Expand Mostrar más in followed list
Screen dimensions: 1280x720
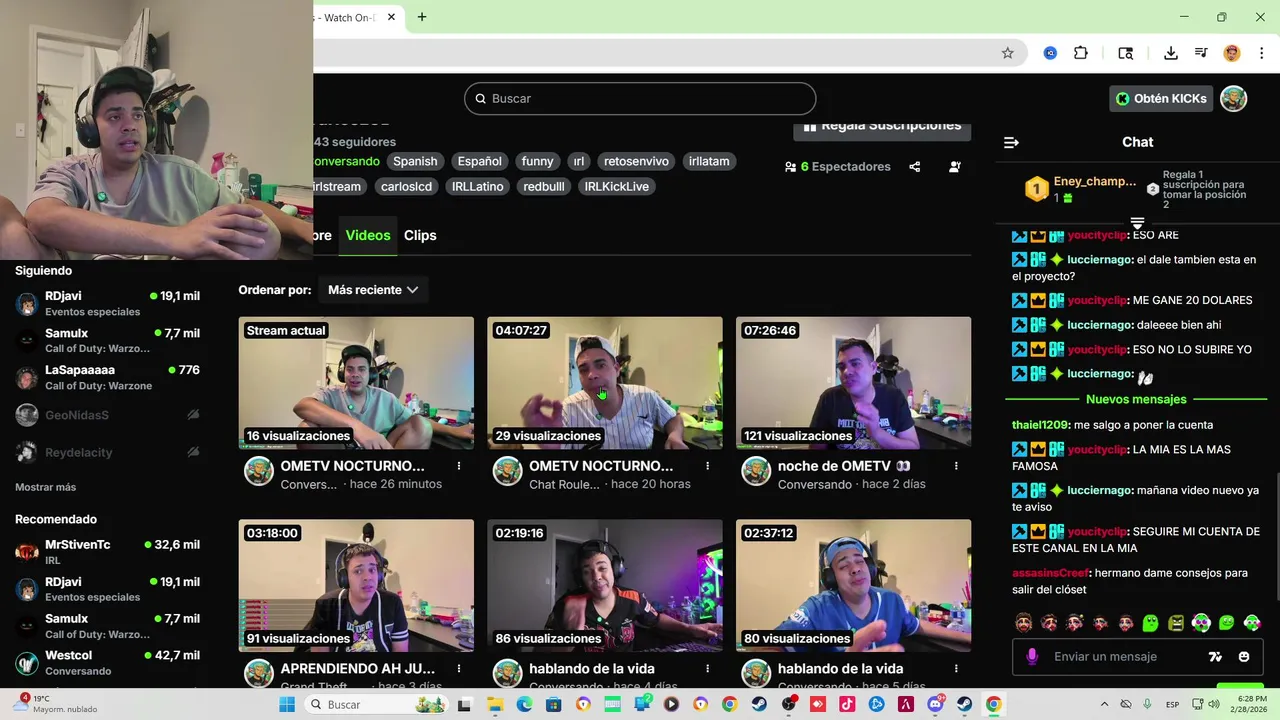point(45,487)
